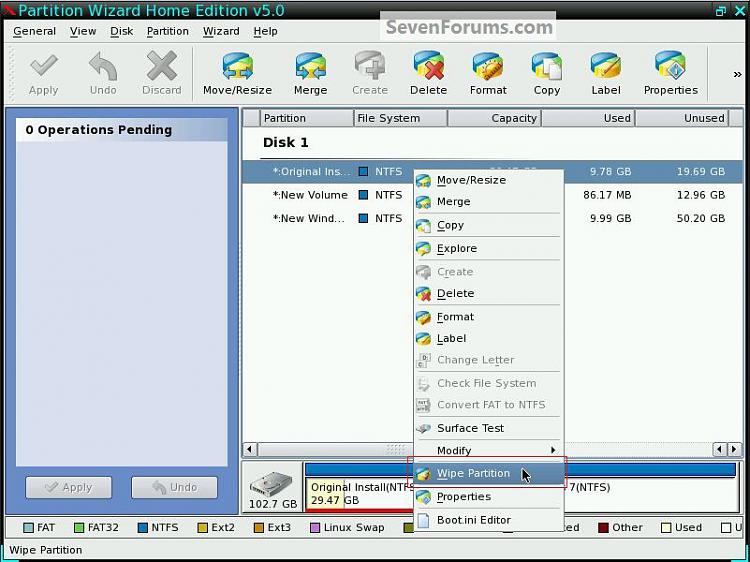Click the FAT legend color swatch

(x=28, y=528)
